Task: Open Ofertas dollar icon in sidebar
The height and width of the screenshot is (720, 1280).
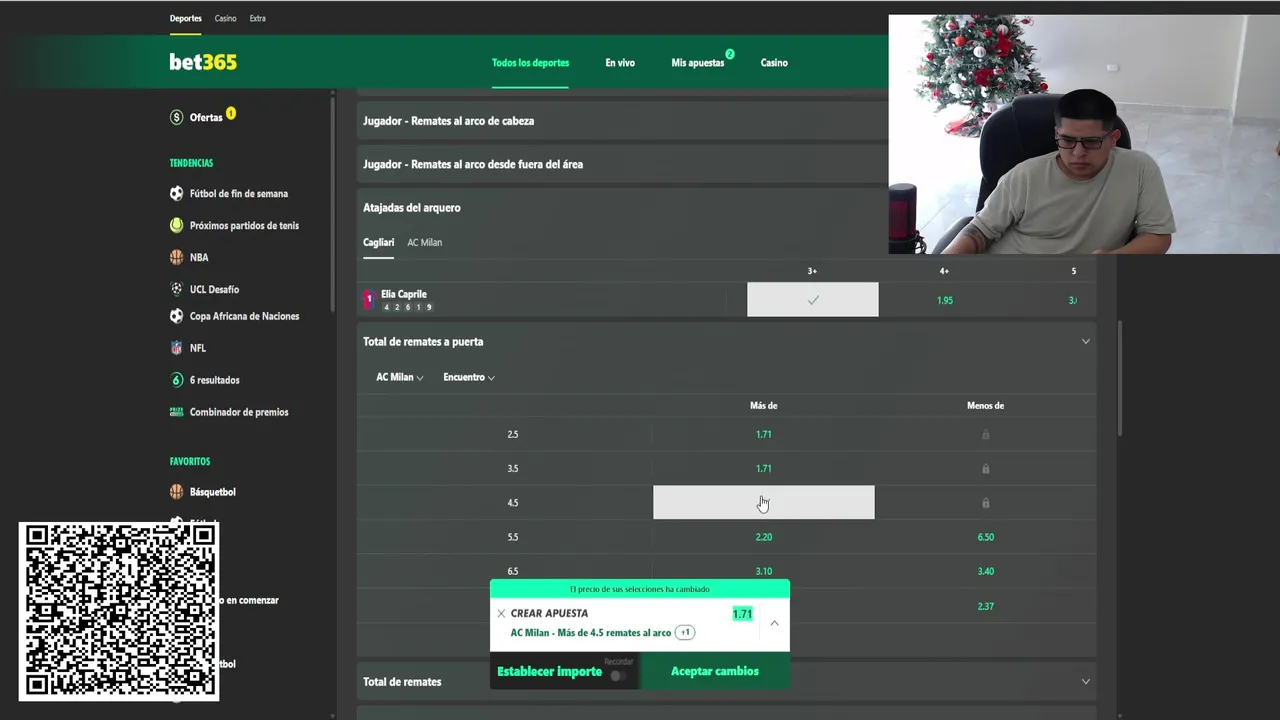Action: coord(176,117)
